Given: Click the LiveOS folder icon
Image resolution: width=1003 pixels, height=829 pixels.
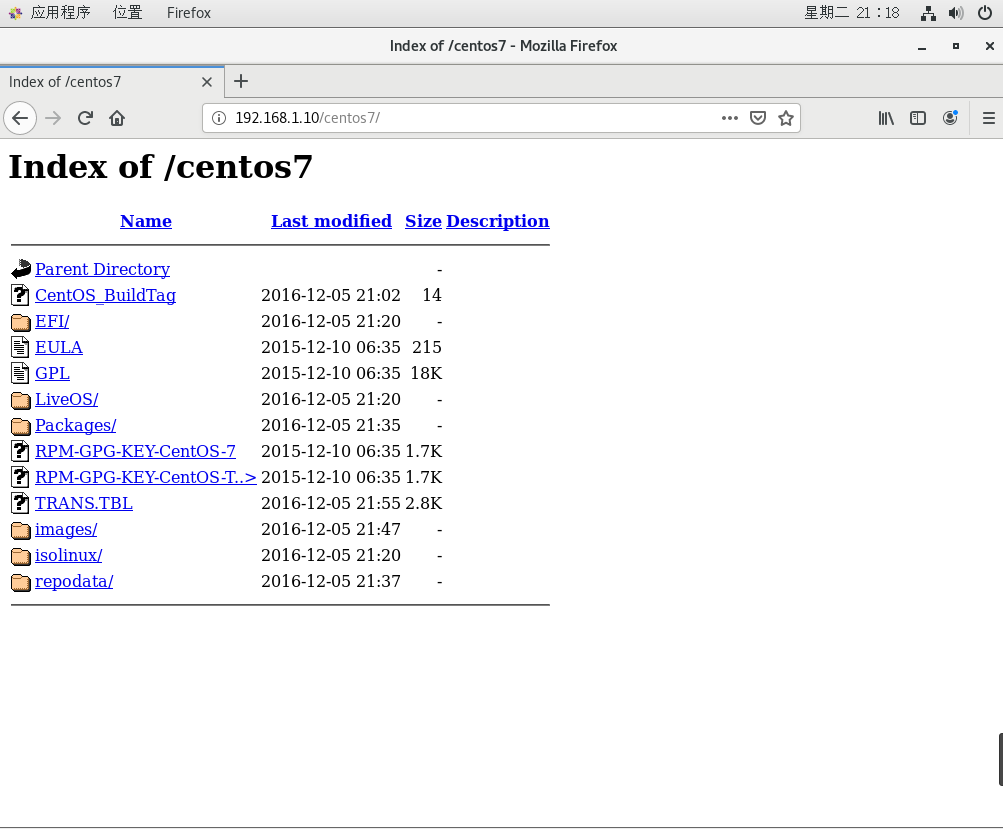Looking at the screenshot, I should pos(20,400).
